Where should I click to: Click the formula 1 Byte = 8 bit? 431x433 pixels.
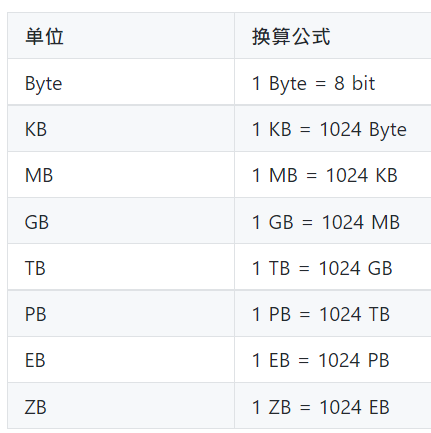[313, 84]
